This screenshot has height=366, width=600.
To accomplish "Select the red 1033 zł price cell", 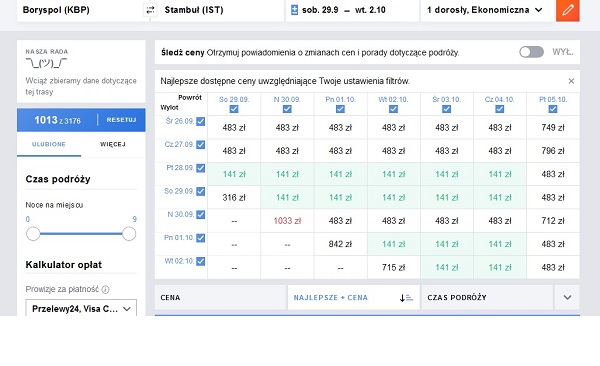I will [x=287, y=221].
